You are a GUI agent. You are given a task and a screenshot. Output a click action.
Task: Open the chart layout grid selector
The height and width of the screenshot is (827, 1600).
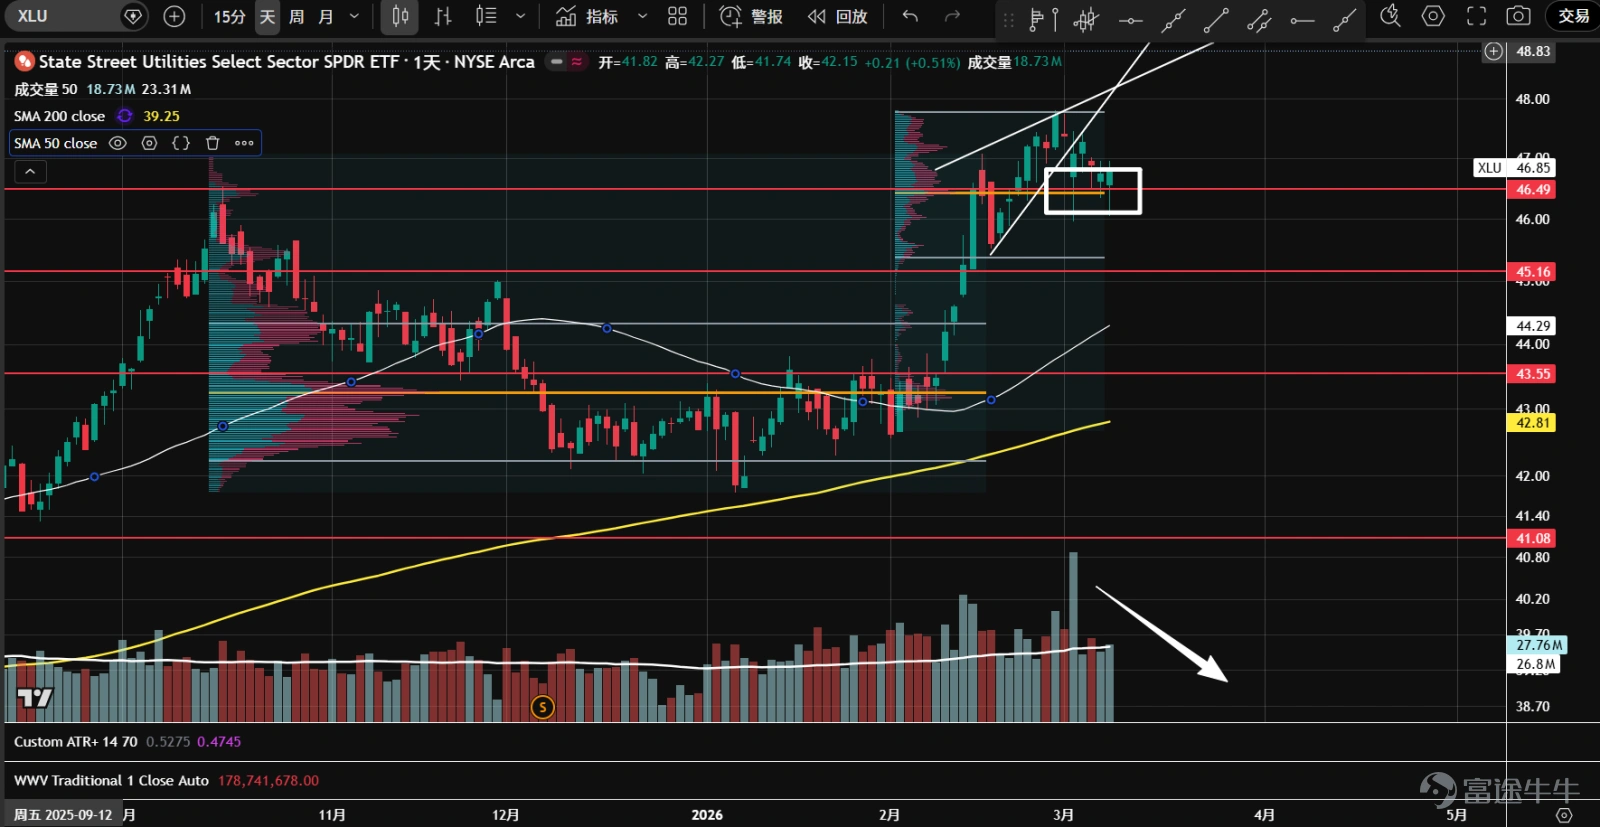click(678, 16)
